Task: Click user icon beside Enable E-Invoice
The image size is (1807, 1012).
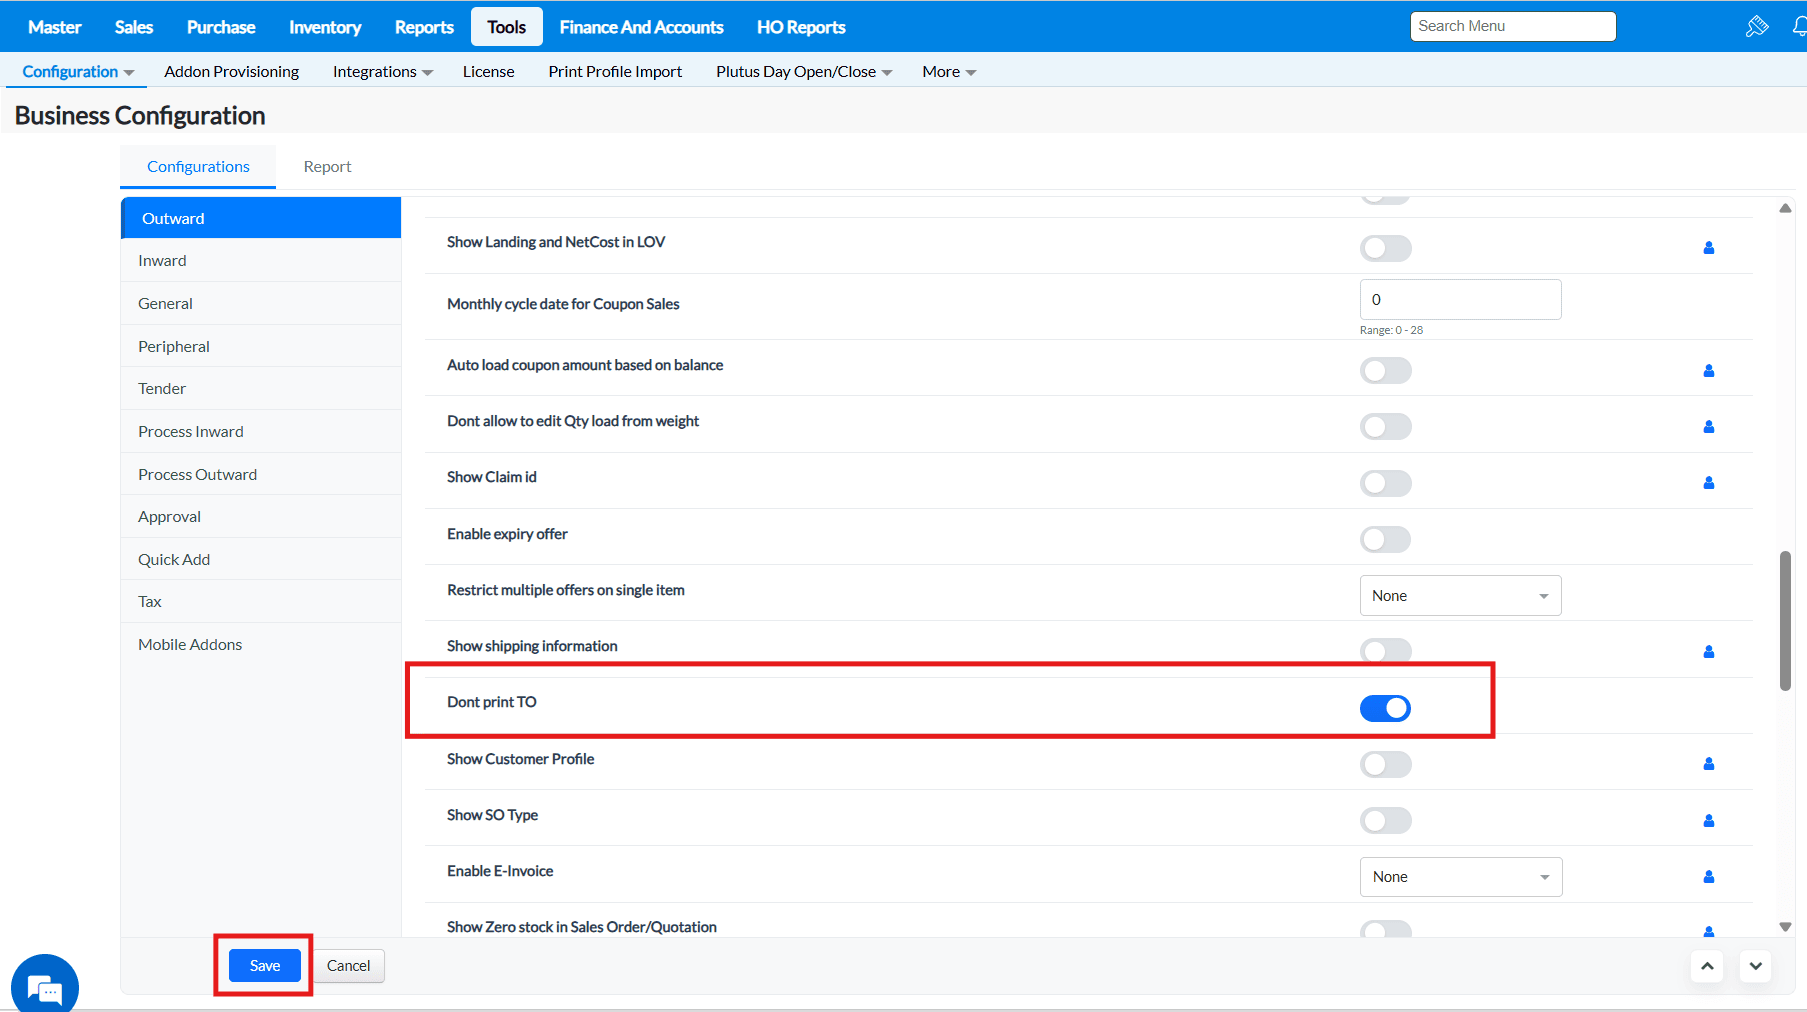Action: coord(1708,877)
